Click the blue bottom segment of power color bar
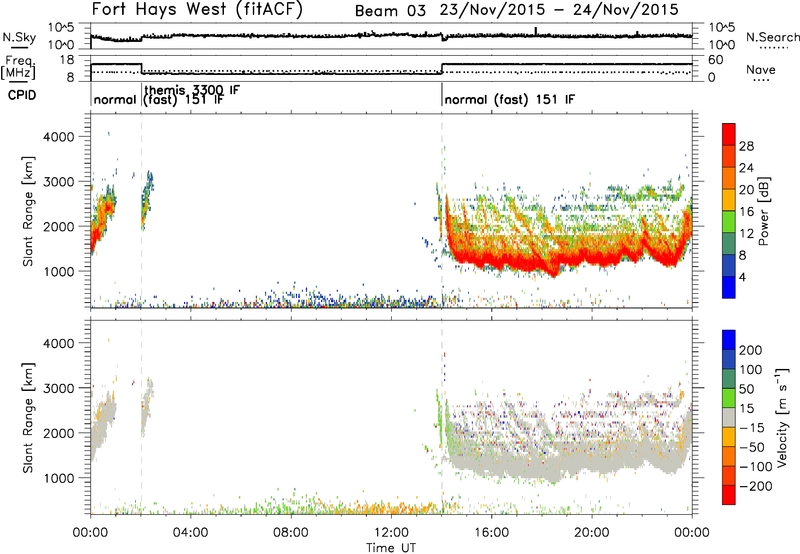Image resolution: width=800 pixels, height=554 pixels. [x=729, y=287]
